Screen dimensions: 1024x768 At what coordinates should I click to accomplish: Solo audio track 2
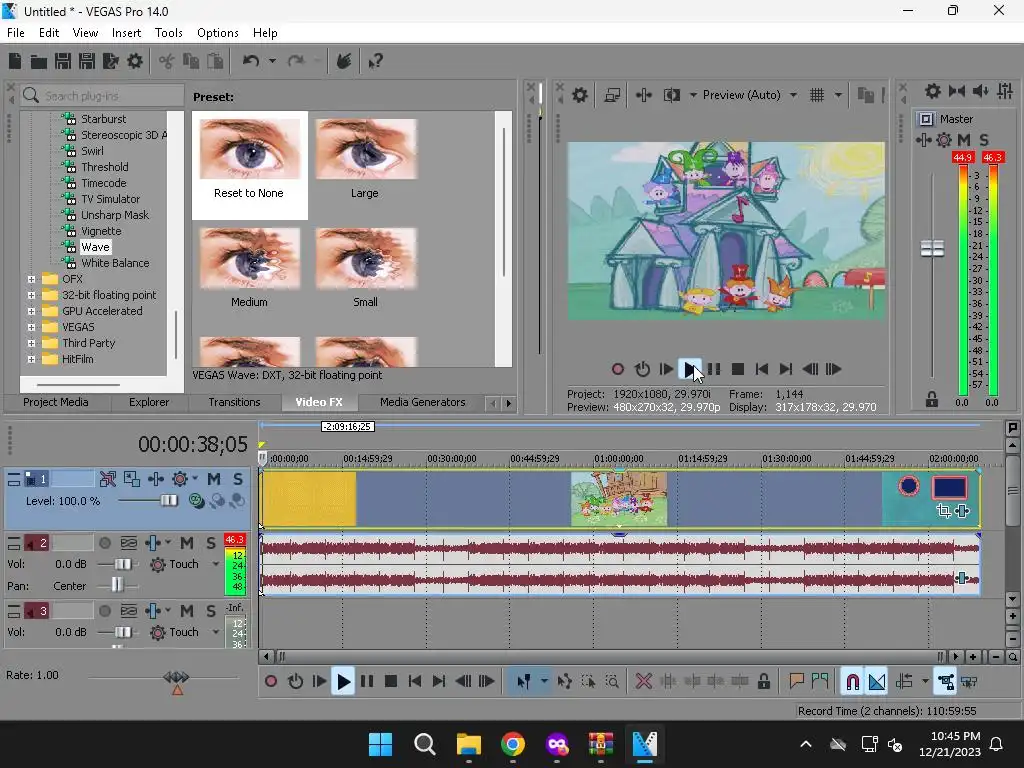point(211,543)
